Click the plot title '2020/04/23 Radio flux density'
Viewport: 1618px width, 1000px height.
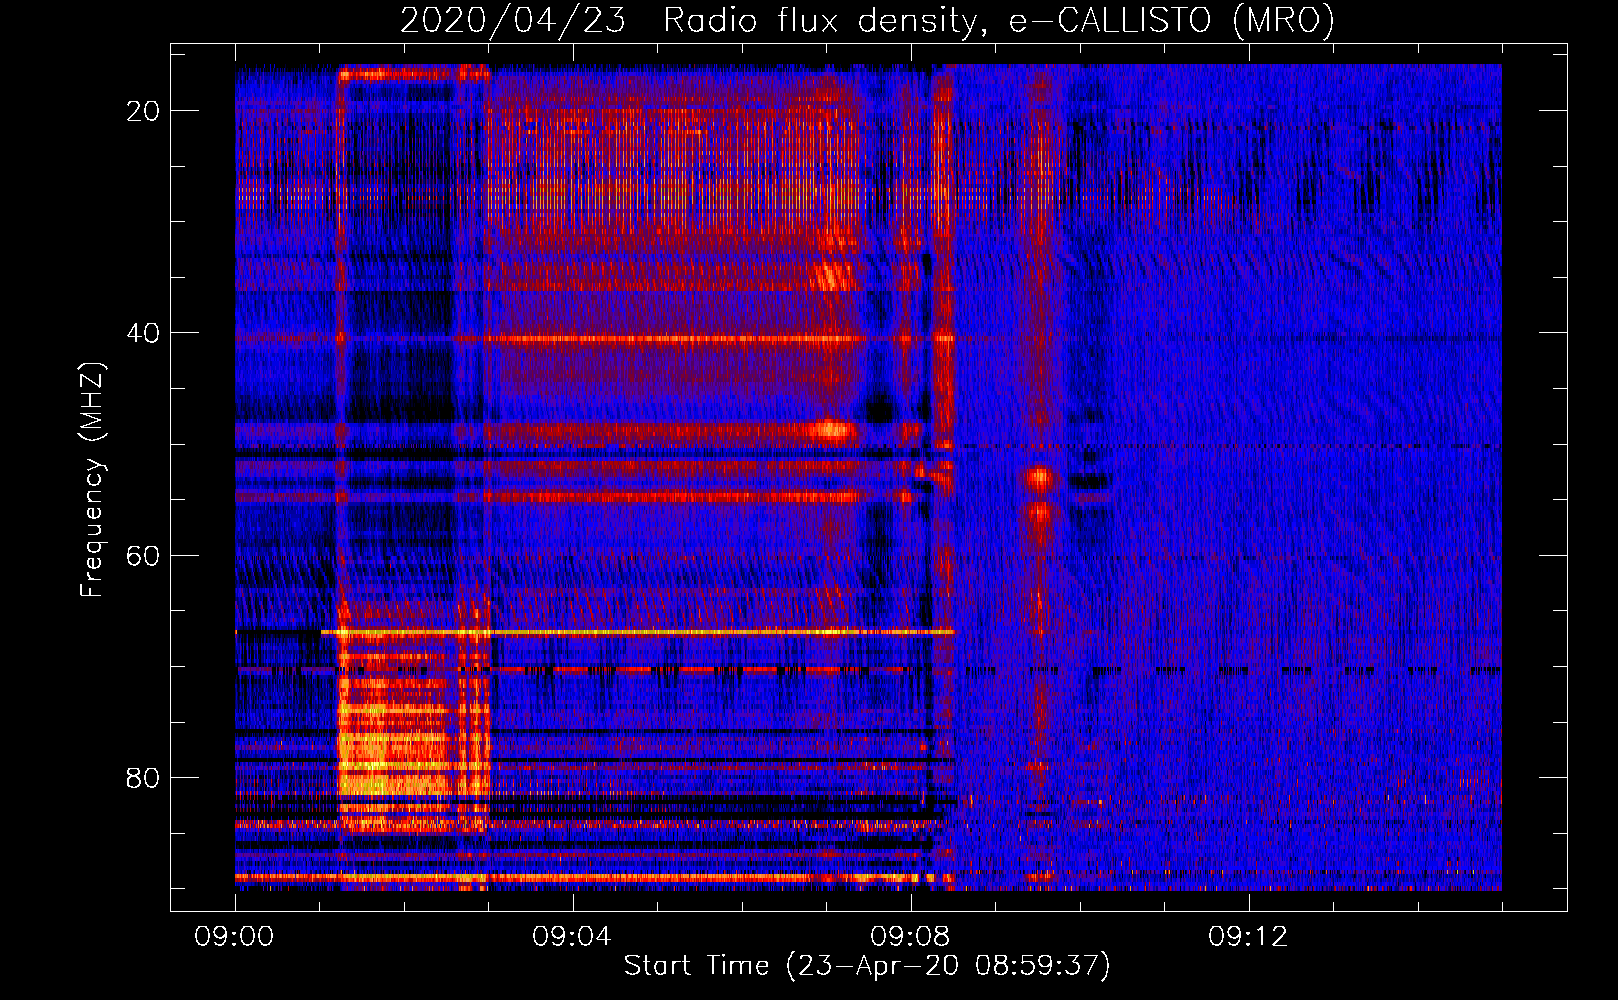point(867,20)
